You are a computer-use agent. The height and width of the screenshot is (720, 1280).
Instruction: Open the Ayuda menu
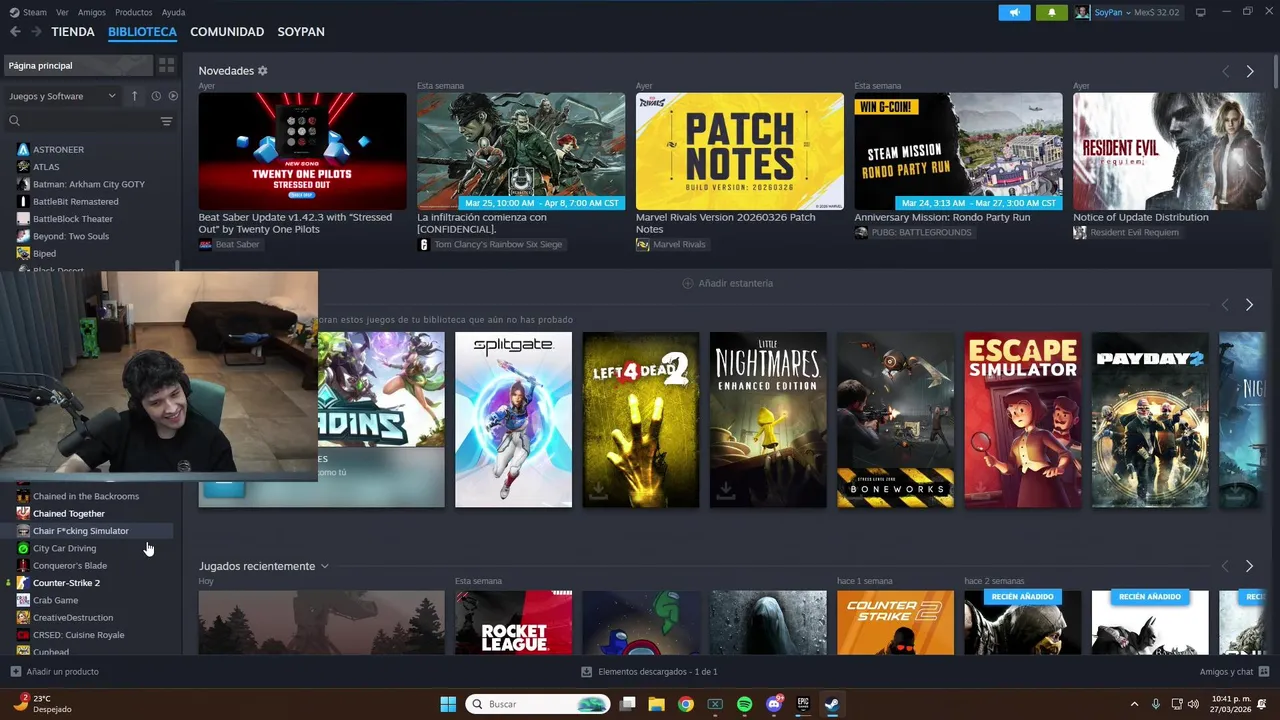pos(173,12)
